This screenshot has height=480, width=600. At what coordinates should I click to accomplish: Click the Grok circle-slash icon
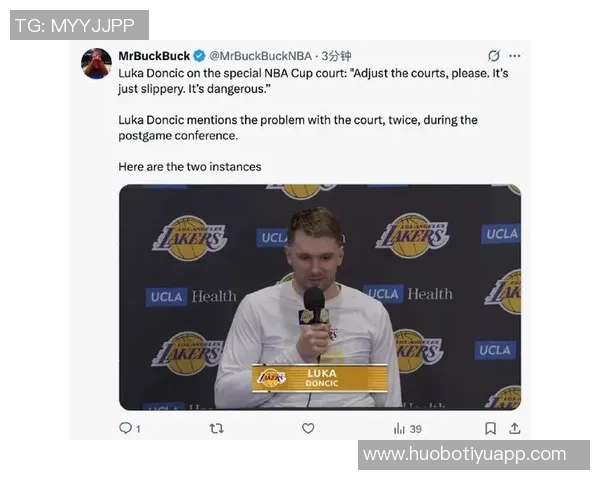point(494,56)
